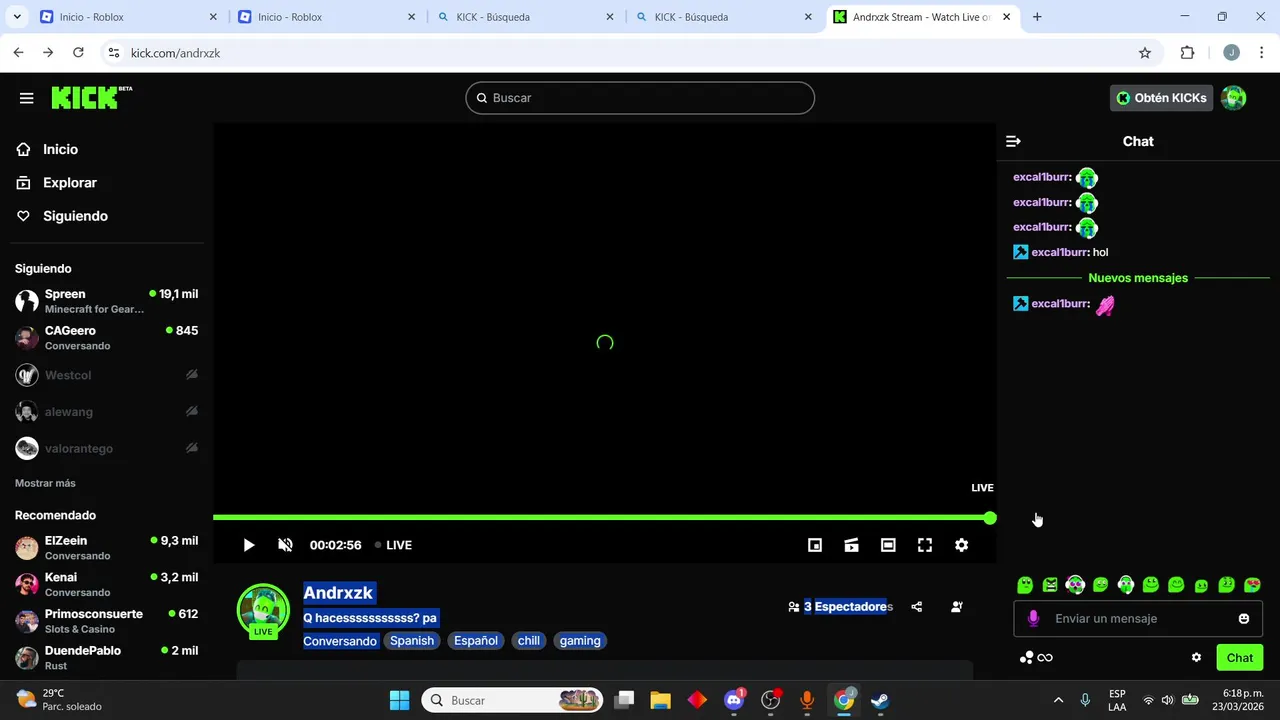Open ElZeein's recommended channel
The image size is (1280, 720).
coord(107,548)
